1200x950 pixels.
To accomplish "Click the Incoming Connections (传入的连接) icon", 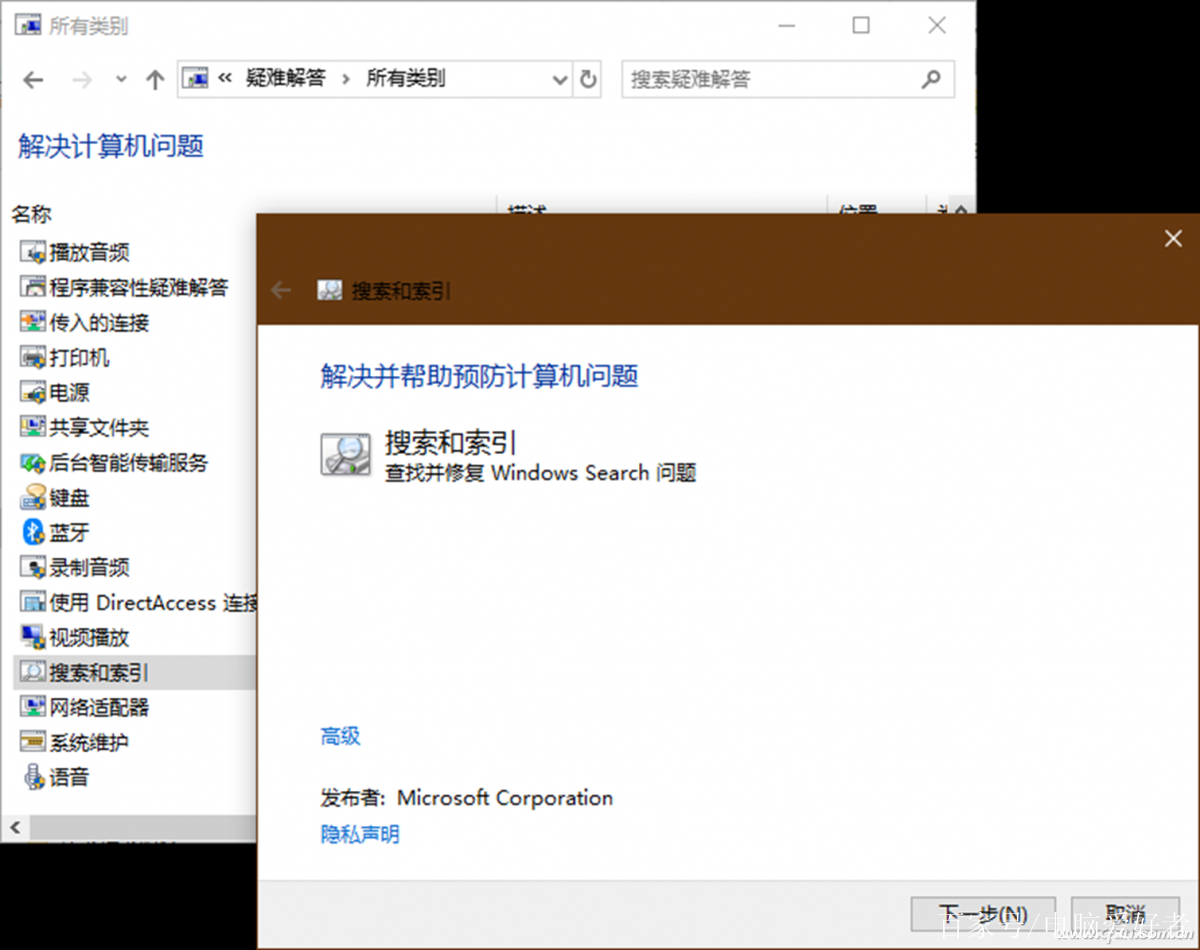I will coord(34,322).
